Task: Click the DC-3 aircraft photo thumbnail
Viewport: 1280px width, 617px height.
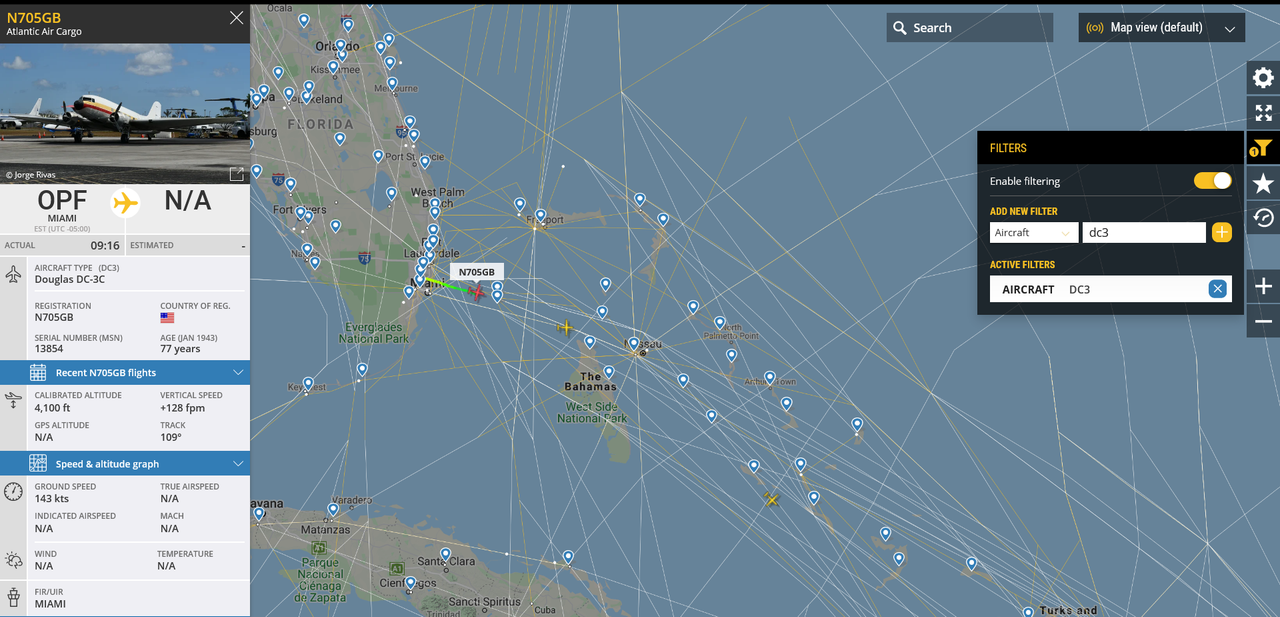Action: [125, 113]
